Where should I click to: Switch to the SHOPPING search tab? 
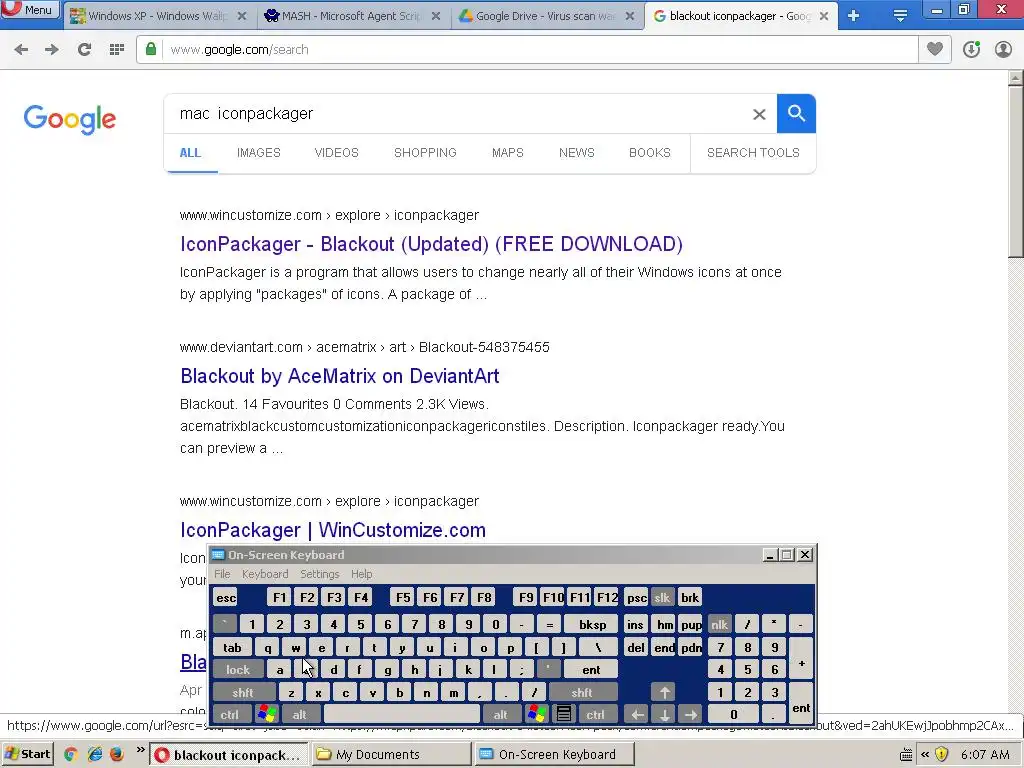(x=425, y=153)
